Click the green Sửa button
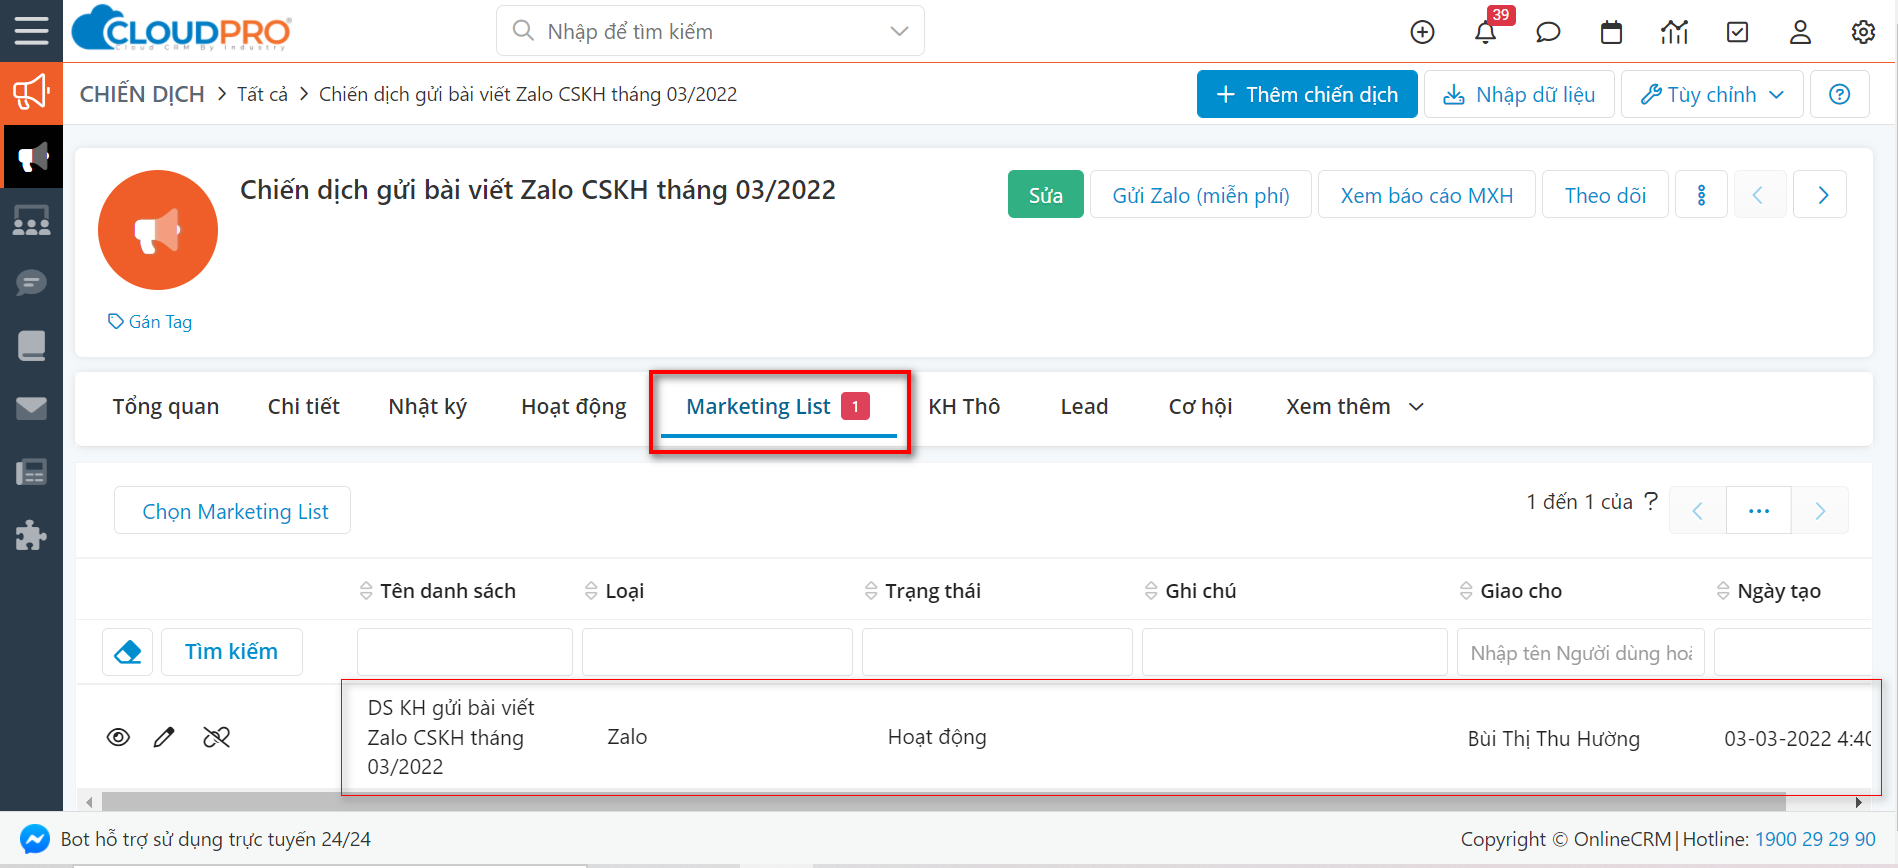 point(1046,195)
